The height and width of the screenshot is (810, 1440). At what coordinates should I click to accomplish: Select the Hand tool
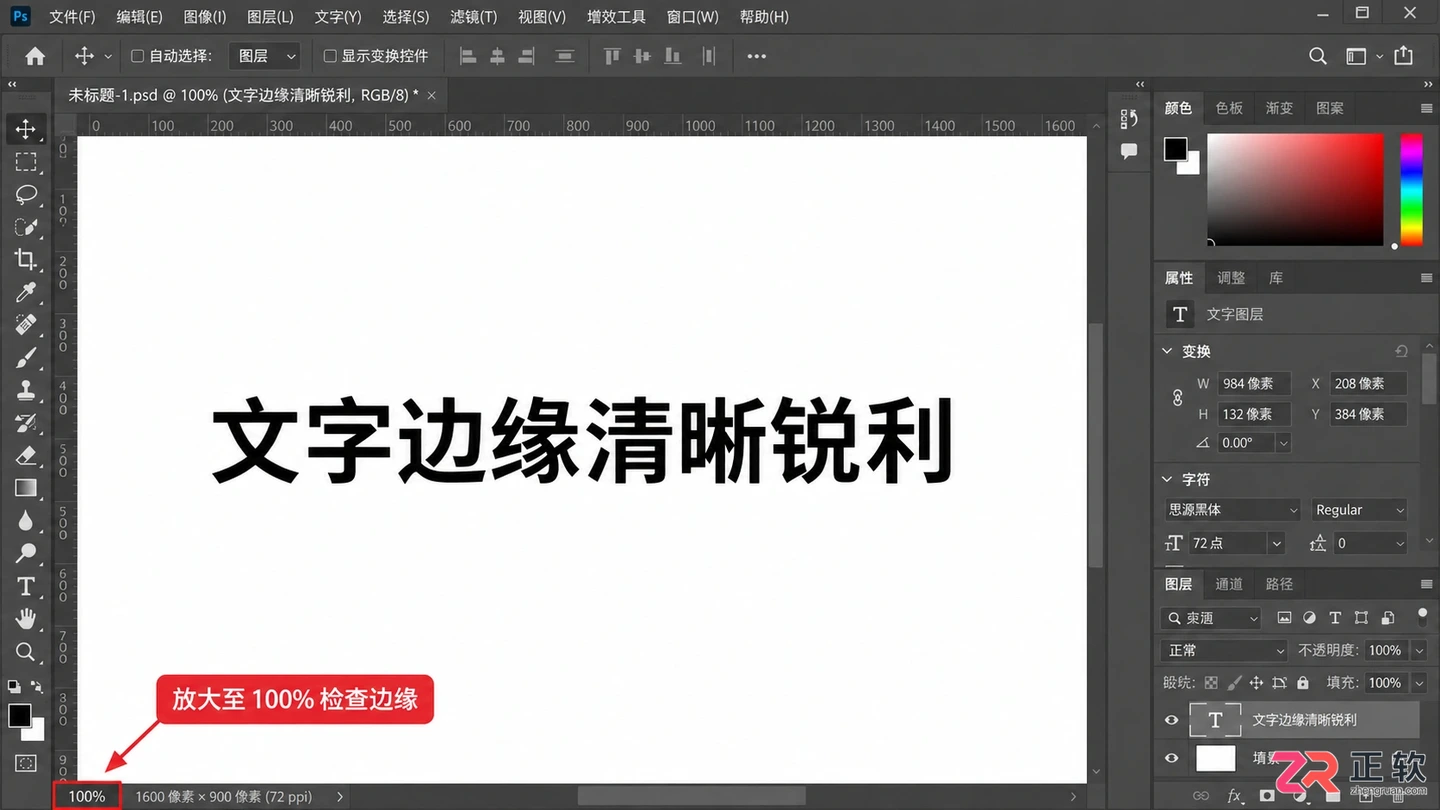pos(26,619)
